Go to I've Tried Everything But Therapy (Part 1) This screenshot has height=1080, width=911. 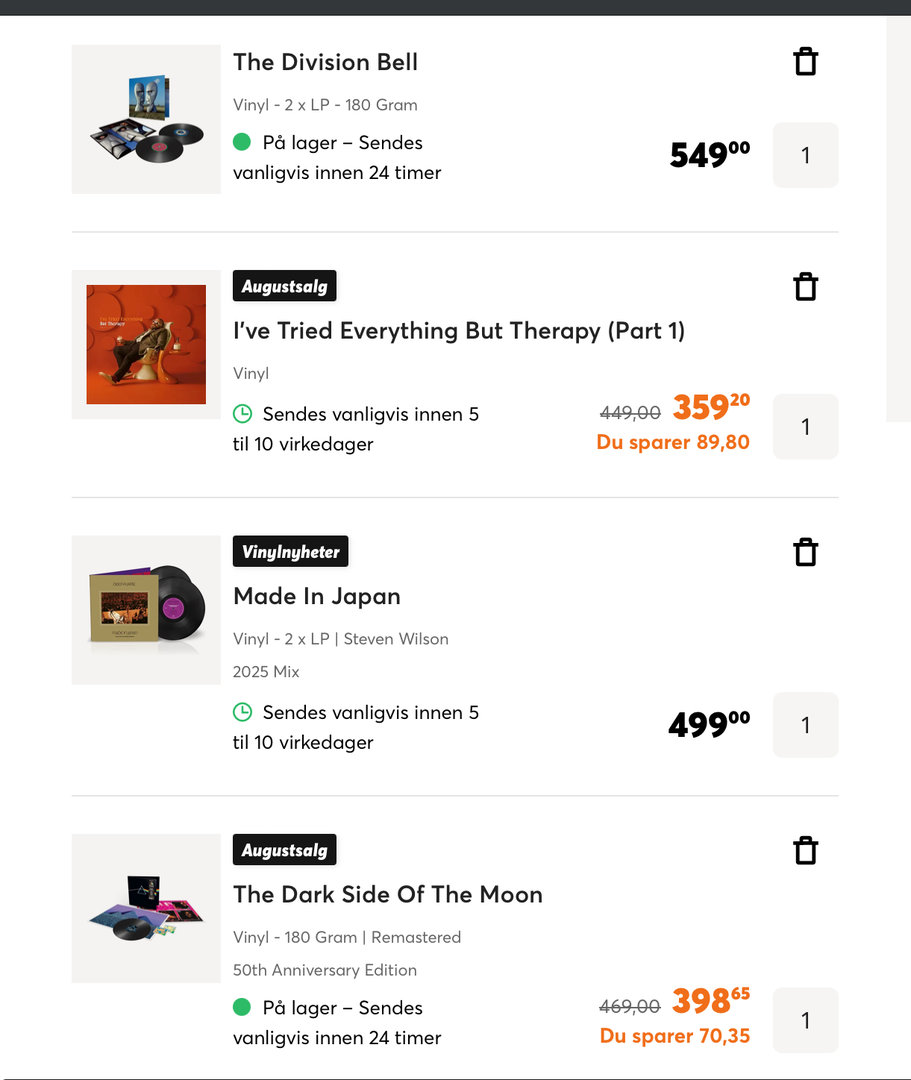(x=458, y=331)
